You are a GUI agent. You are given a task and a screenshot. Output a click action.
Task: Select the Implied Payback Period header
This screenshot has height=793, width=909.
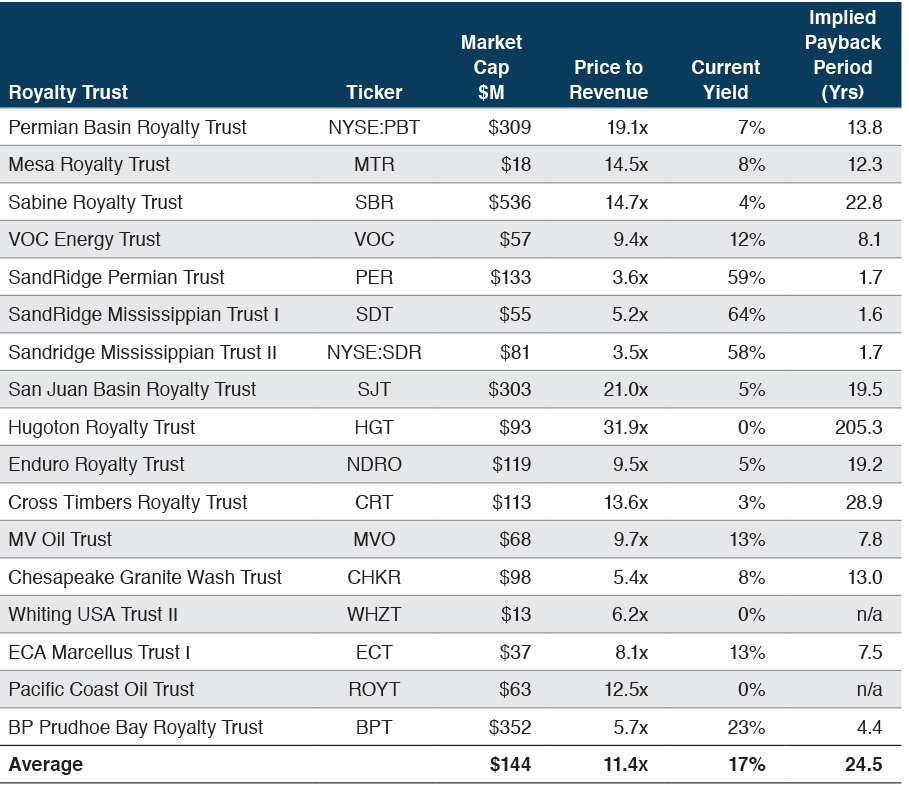point(841,55)
